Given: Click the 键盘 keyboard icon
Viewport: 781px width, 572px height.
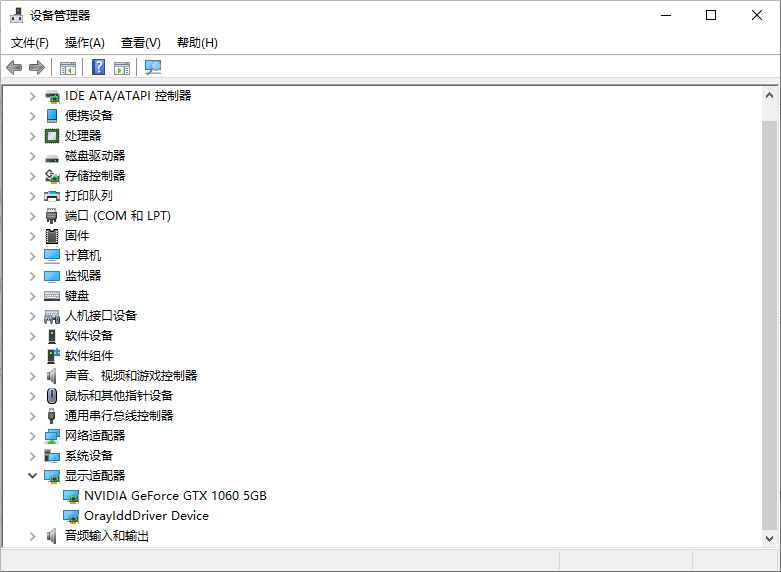Looking at the screenshot, I should click(52, 296).
